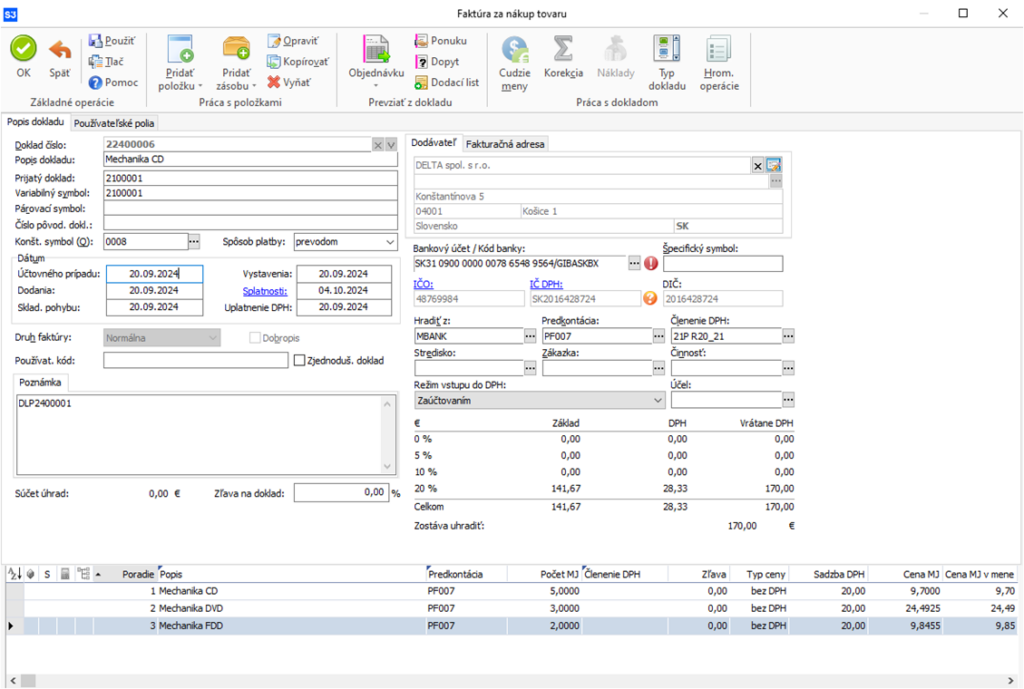Click the Vyňať red X icon
The height and width of the screenshot is (689, 1024).
(x=274, y=82)
